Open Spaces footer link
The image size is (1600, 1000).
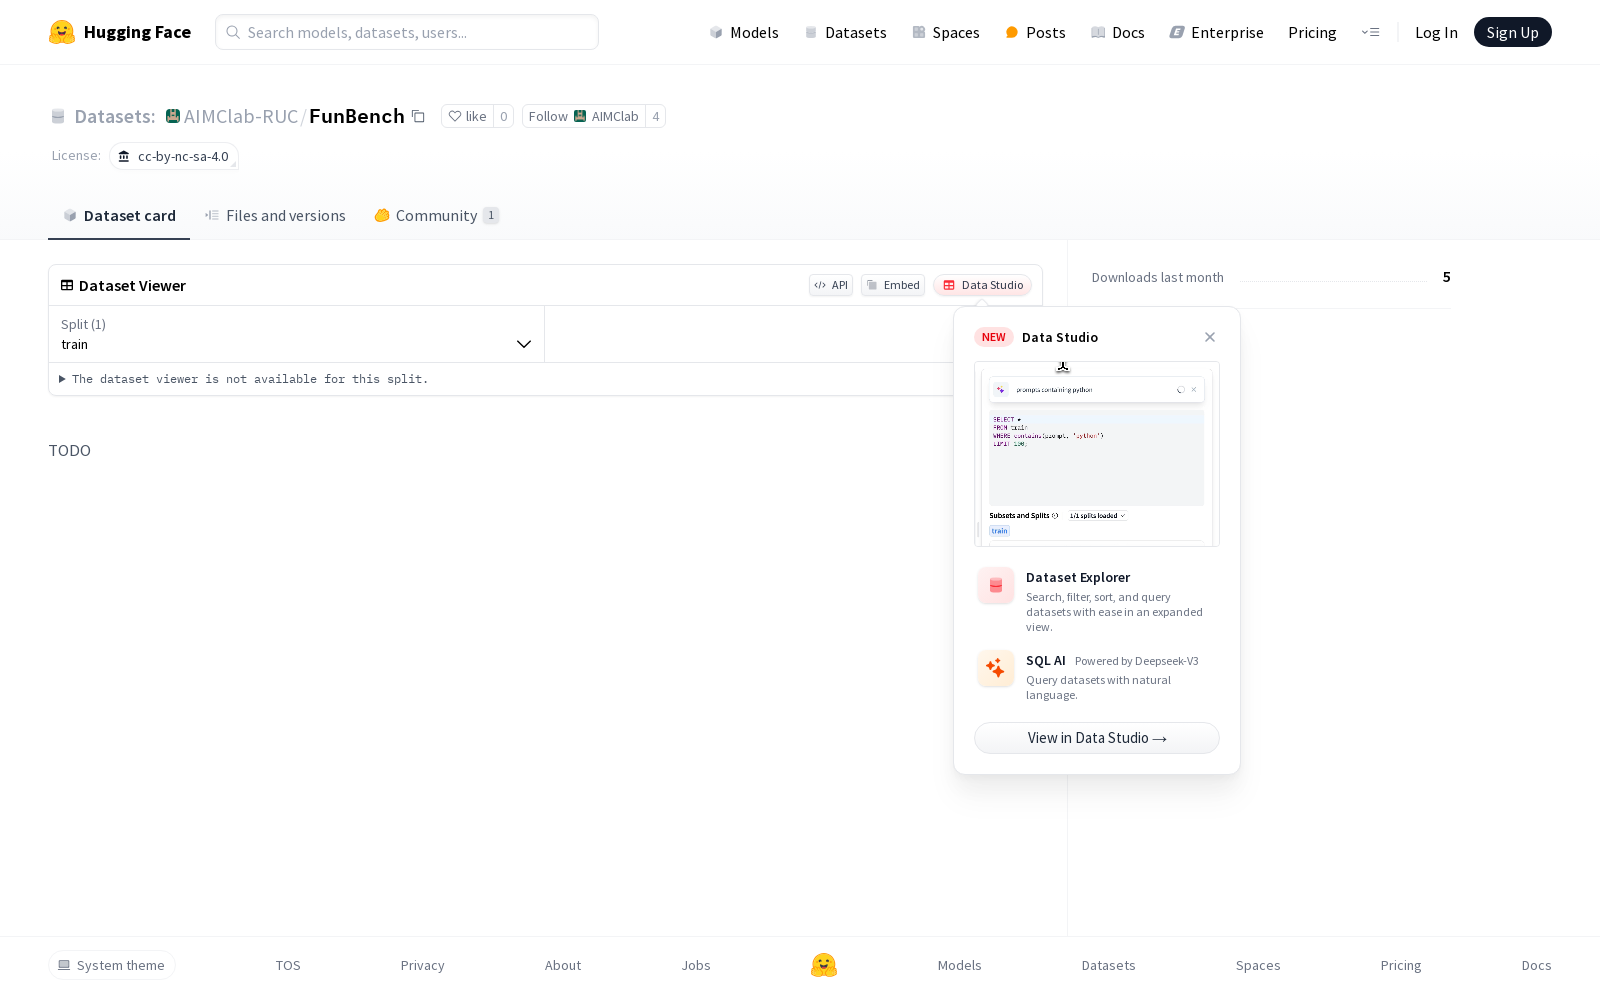[1258, 965]
